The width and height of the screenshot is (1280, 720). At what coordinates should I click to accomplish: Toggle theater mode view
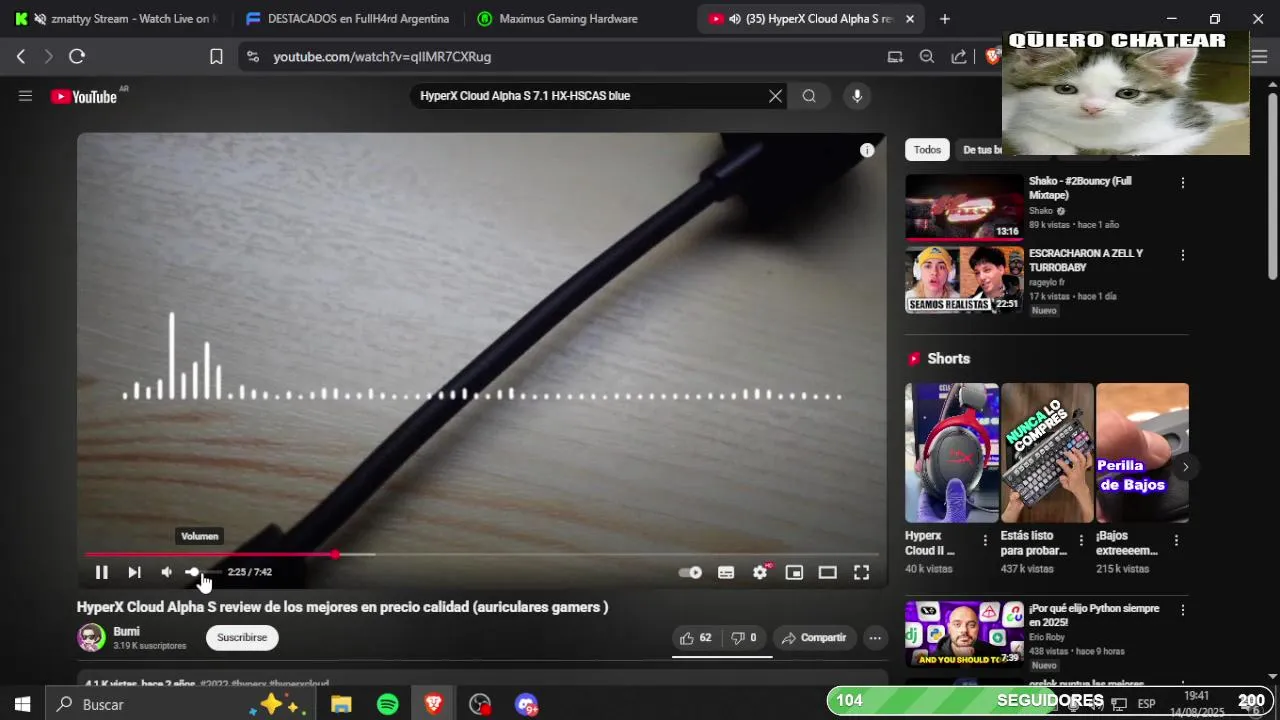(x=827, y=572)
